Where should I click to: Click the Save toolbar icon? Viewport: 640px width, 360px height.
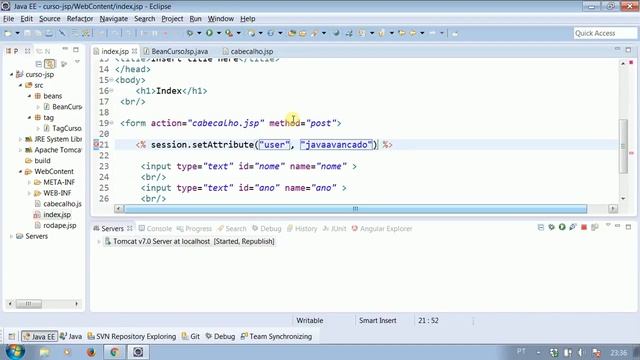coord(27,33)
